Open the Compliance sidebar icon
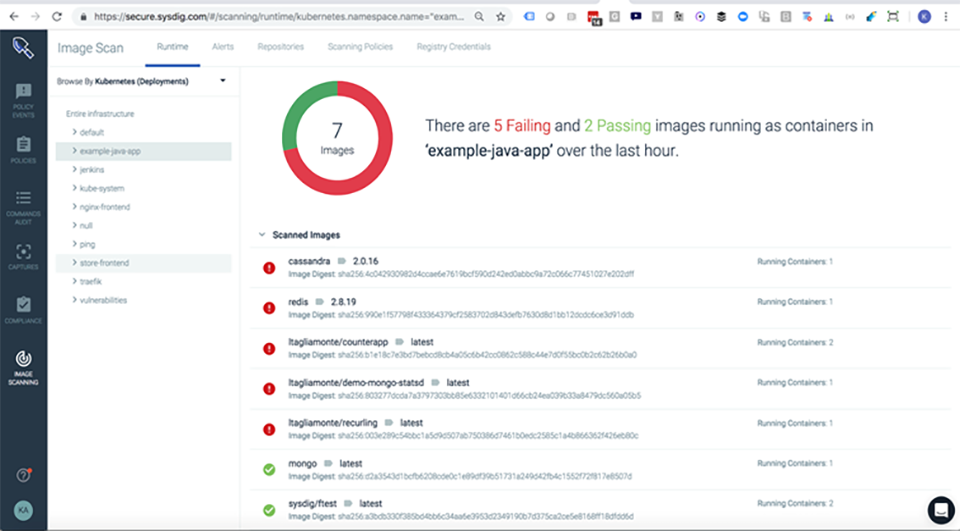The image size is (960, 531). 23,309
